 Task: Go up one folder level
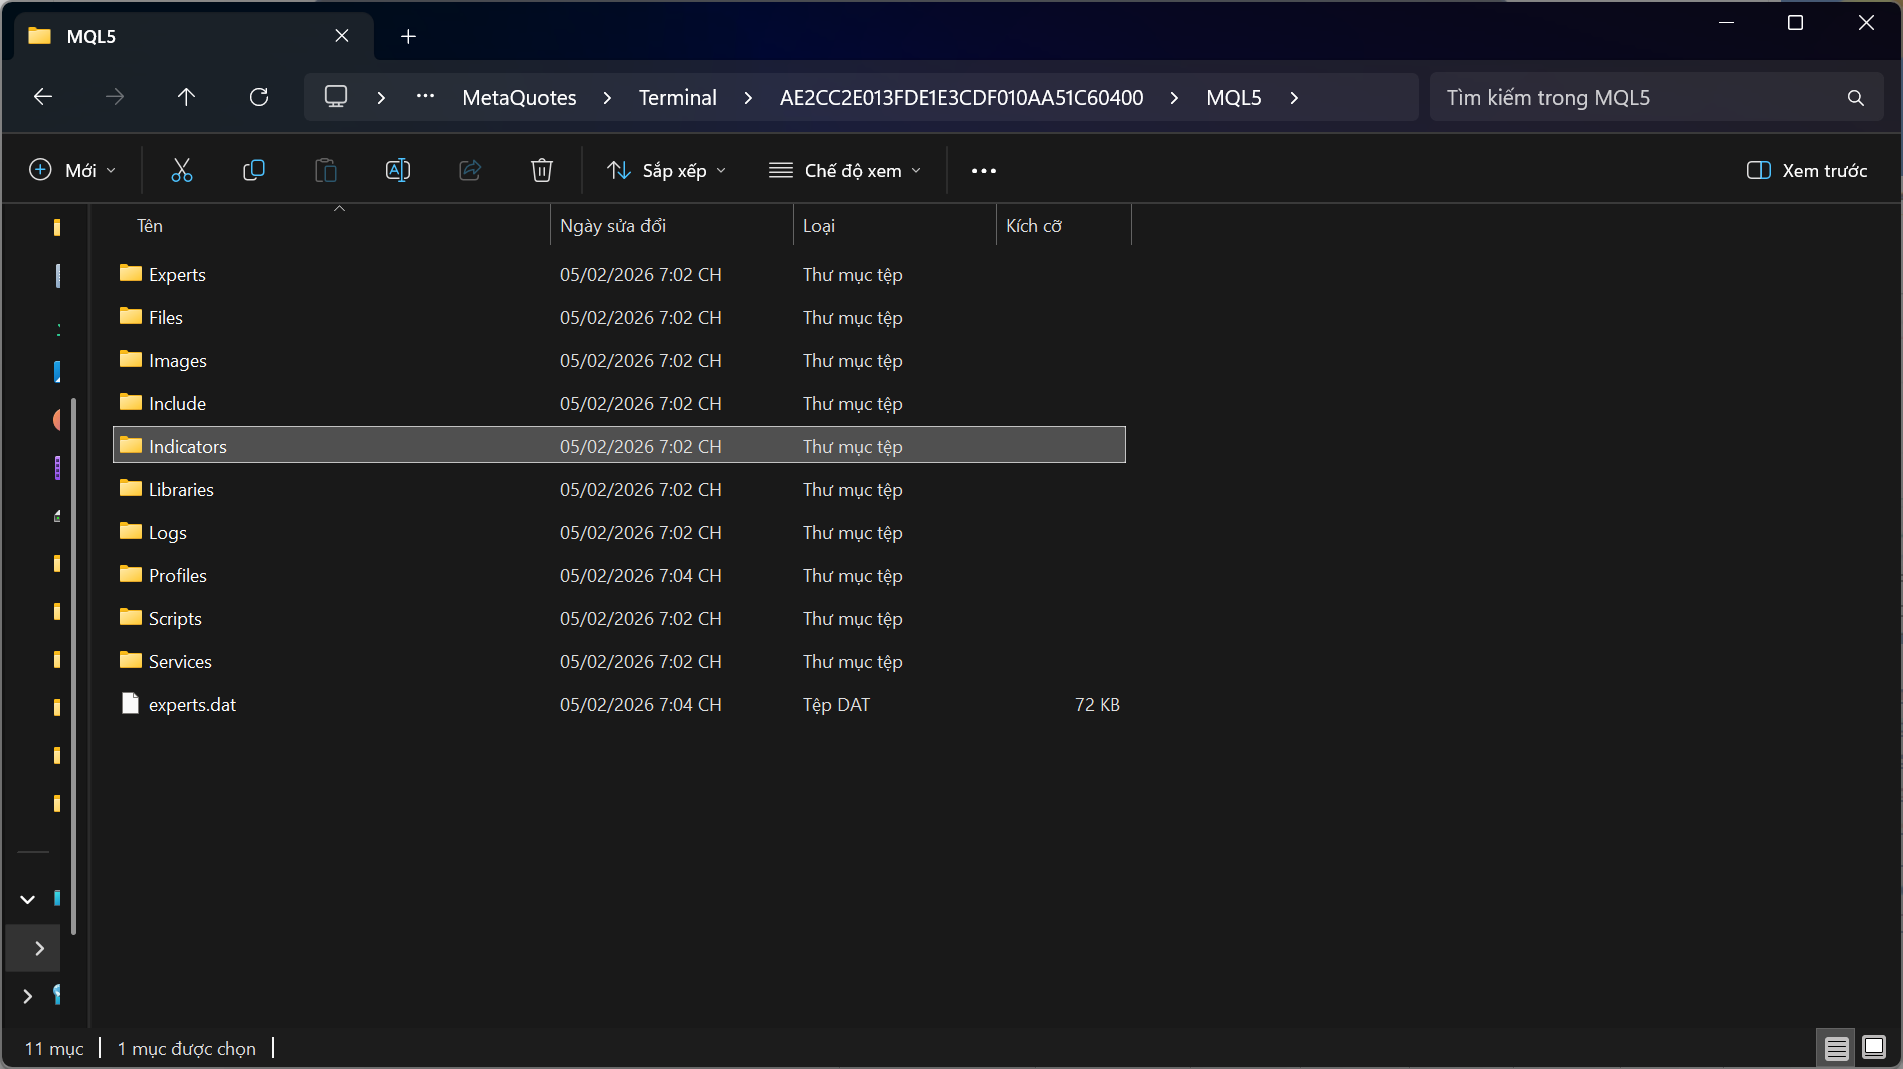pos(186,97)
